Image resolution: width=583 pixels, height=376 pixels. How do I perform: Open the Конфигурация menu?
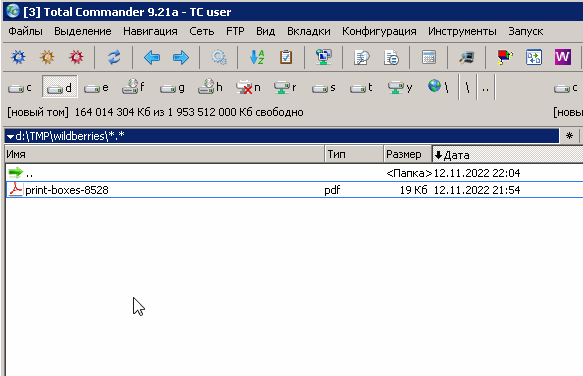point(379,31)
